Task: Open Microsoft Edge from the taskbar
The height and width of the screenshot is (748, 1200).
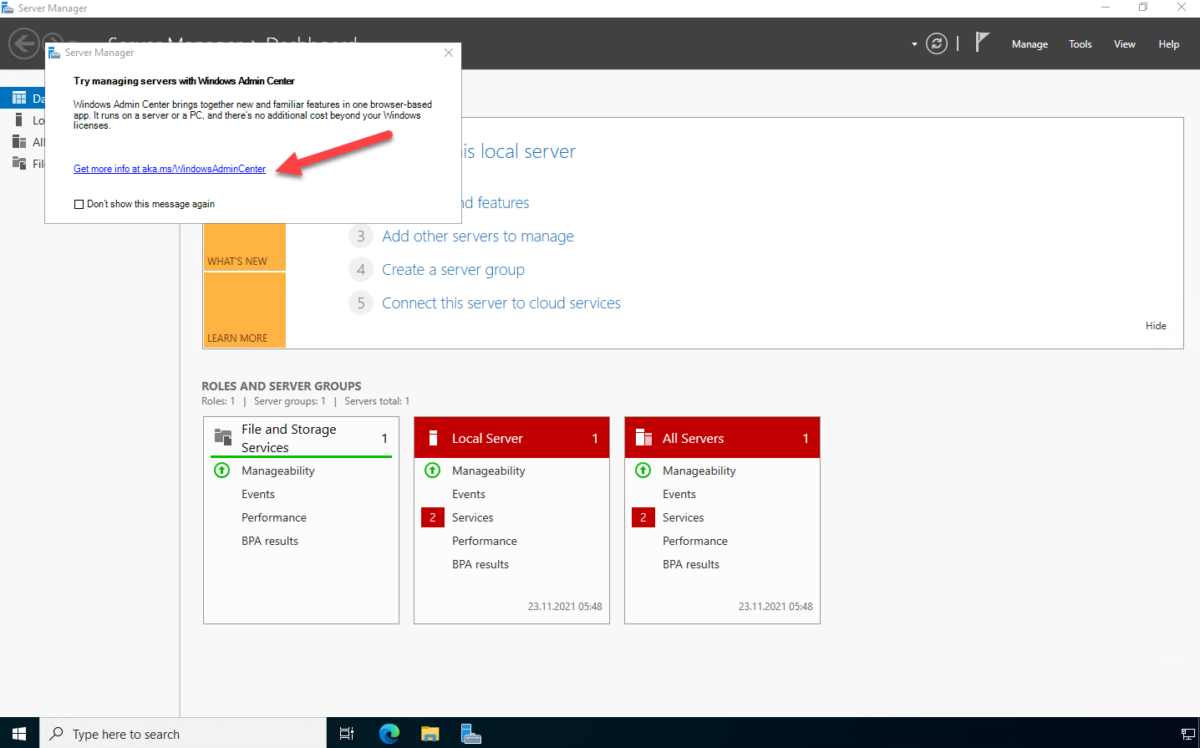Action: (x=389, y=733)
